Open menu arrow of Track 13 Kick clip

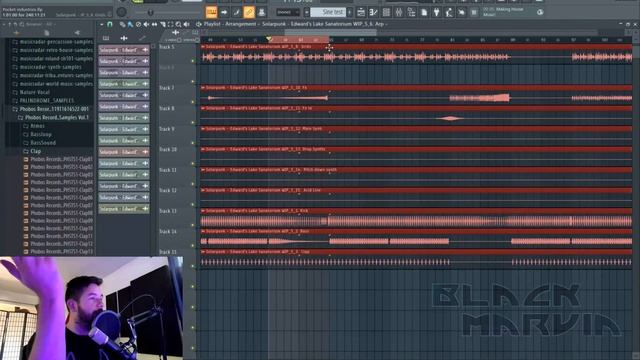click(203, 211)
